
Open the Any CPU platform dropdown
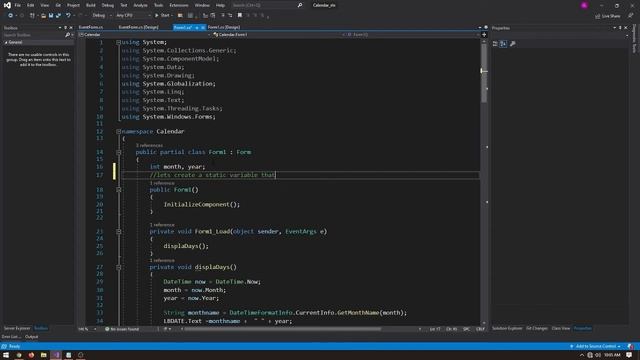(x=133, y=16)
